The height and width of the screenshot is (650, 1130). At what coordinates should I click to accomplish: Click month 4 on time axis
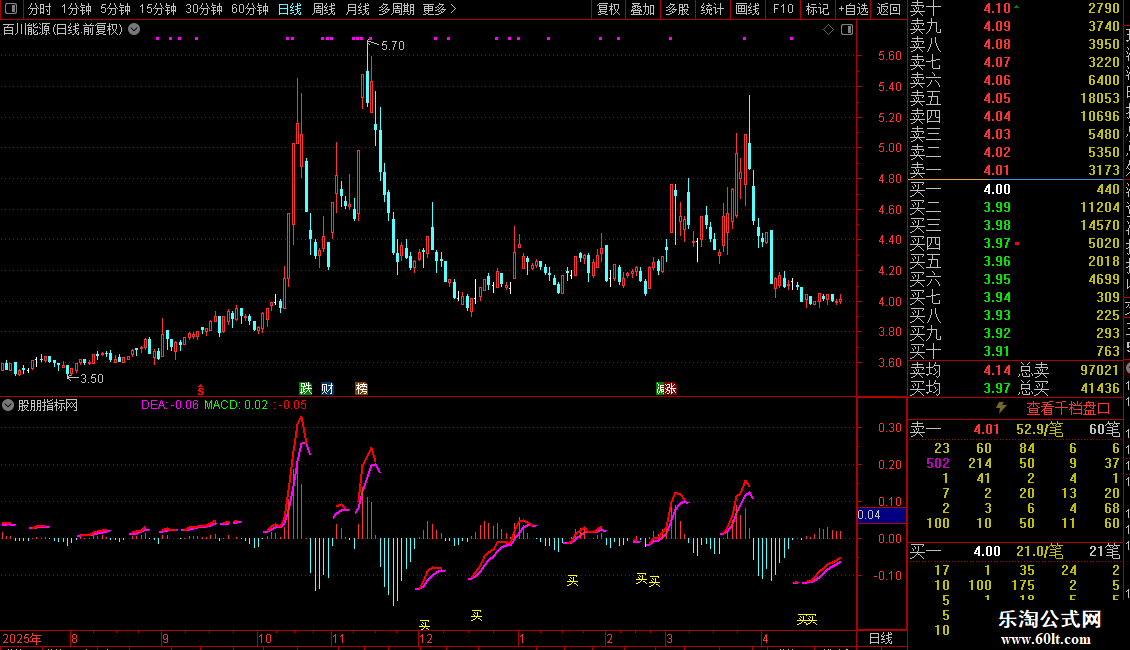click(x=765, y=638)
